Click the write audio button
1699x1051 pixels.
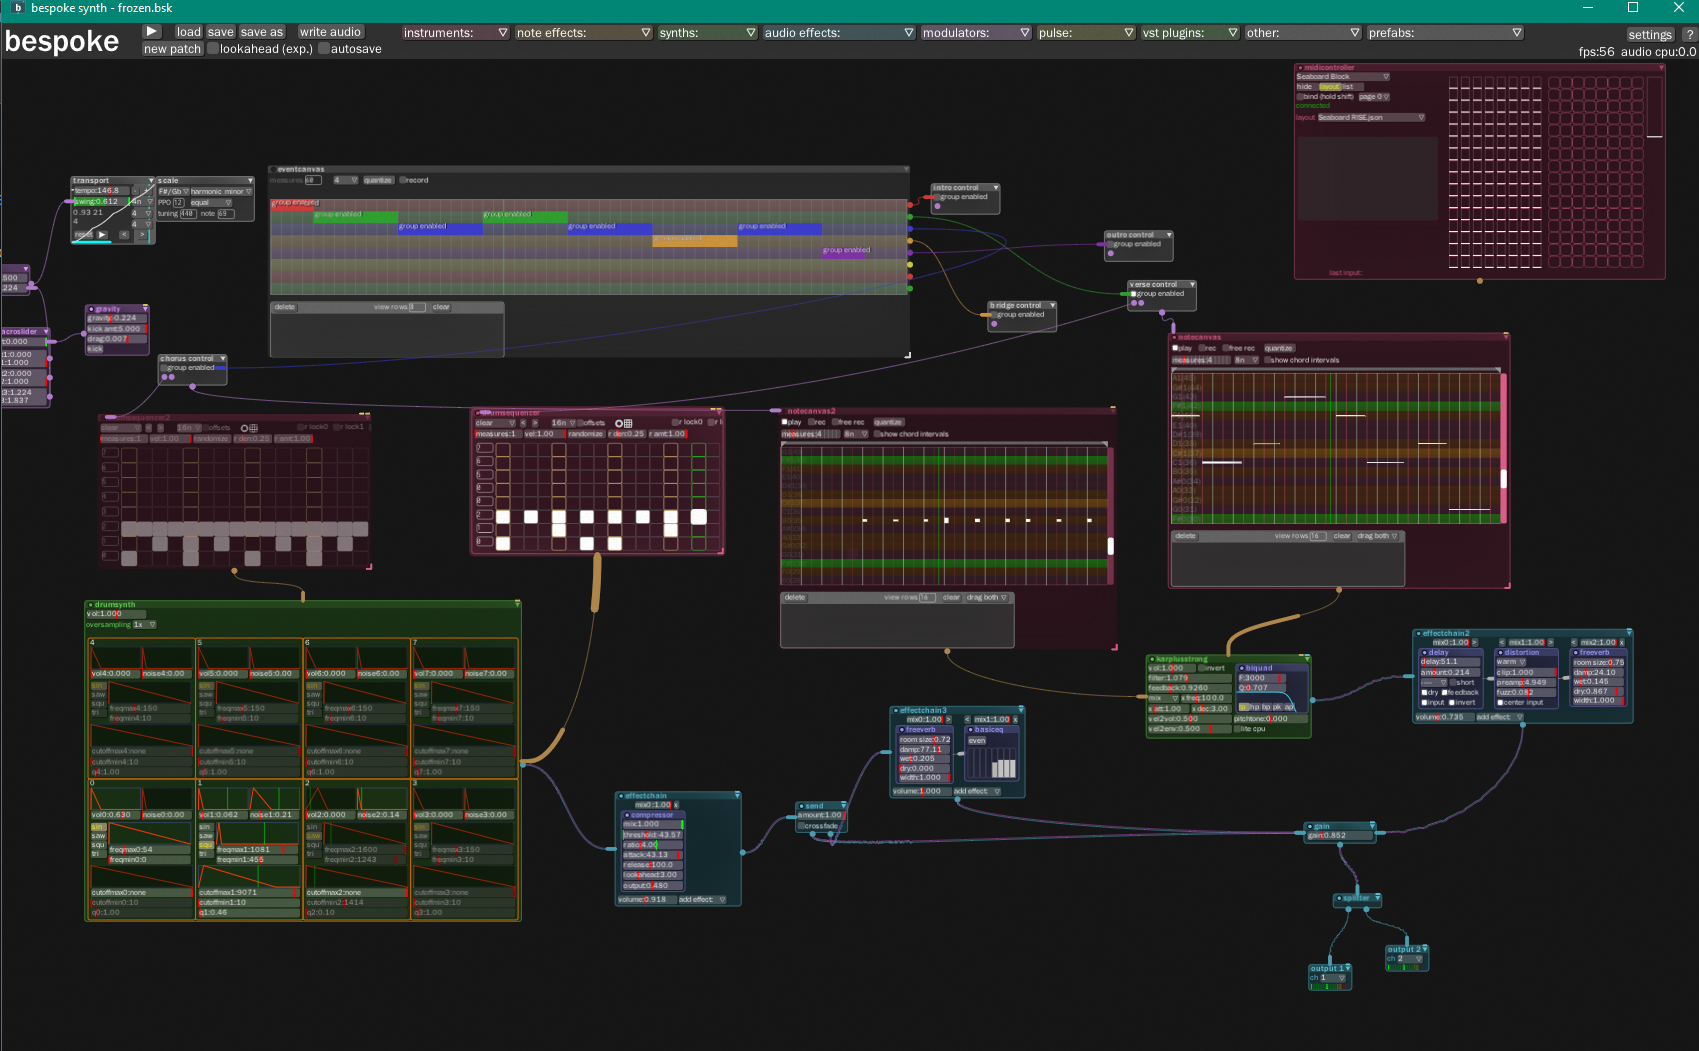pos(330,31)
